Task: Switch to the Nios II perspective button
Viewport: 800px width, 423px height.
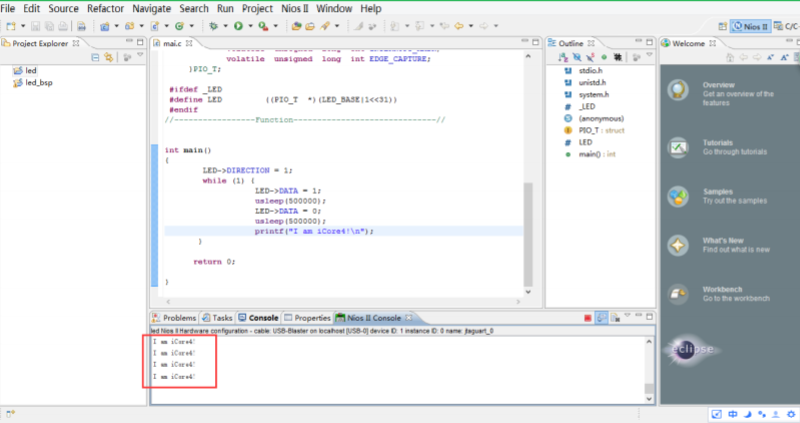Action: point(749,26)
